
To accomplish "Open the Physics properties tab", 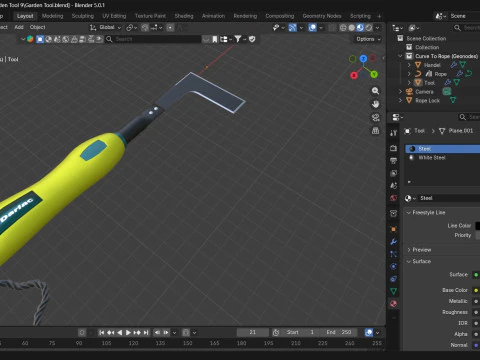I will click(x=393, y=266).
